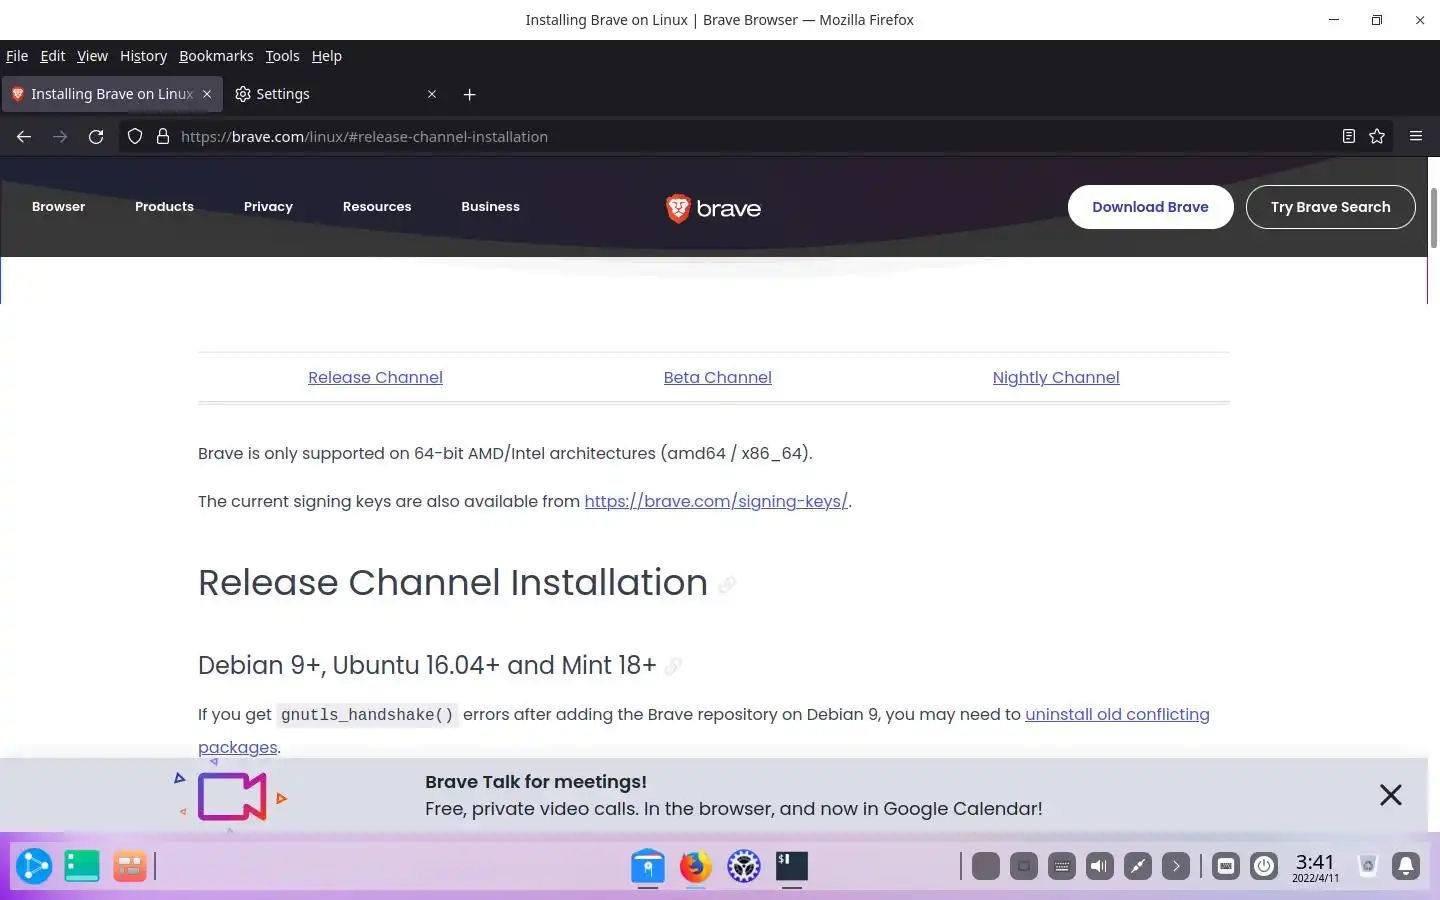Jump to the Beta Channel link
1440x900 pixels.
coord(717,378)
